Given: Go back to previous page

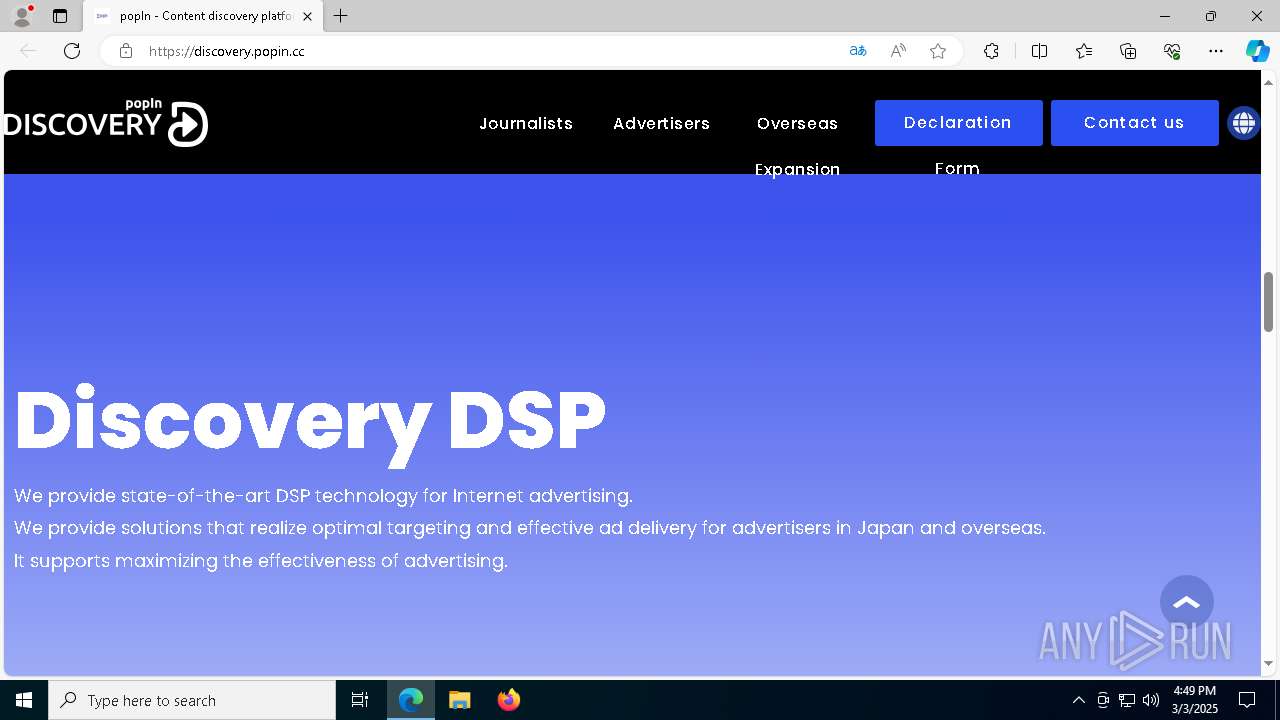Looking at the screenshot, I should [28, 51].
